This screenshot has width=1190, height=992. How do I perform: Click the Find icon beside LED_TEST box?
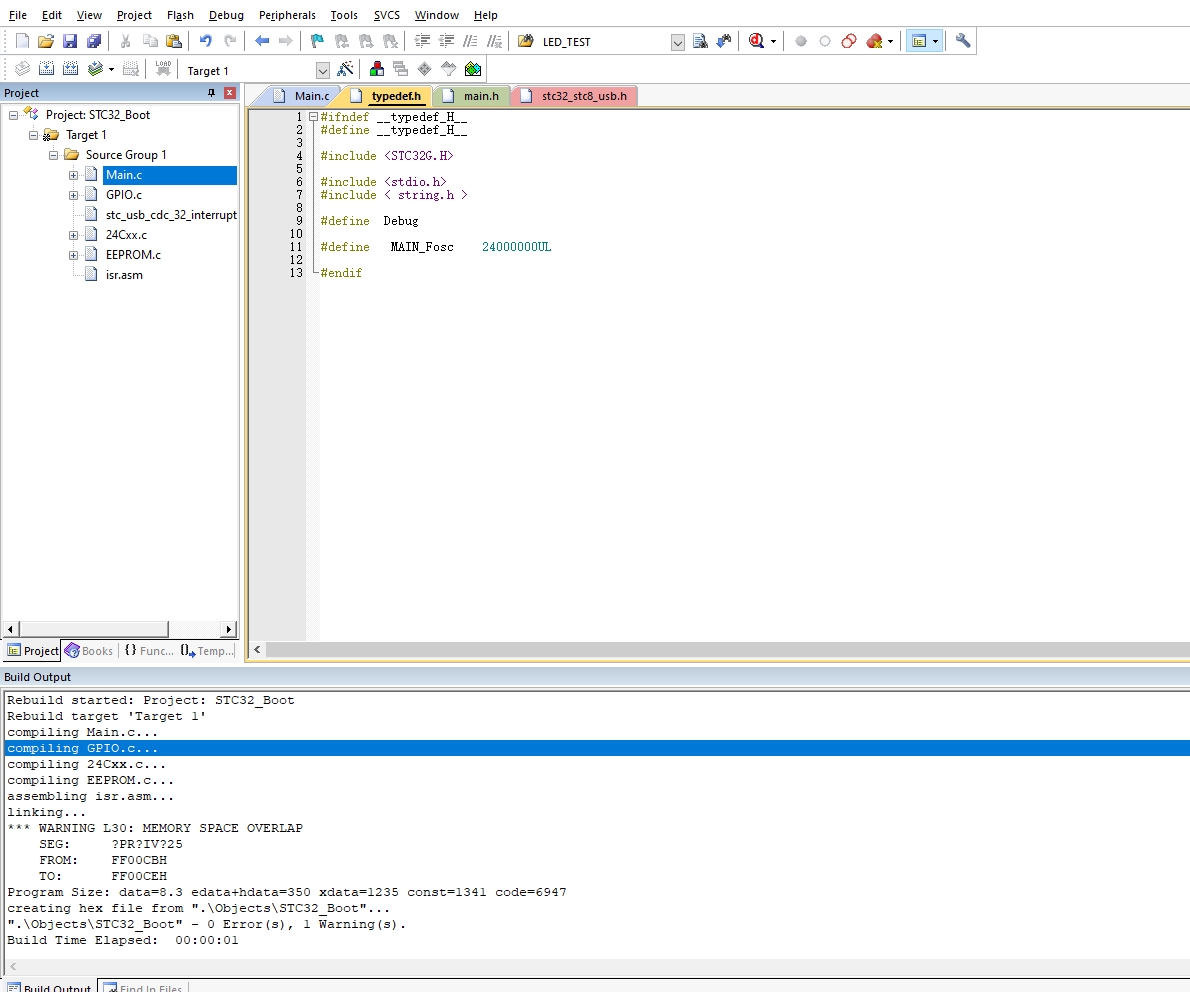coord(700,41)
